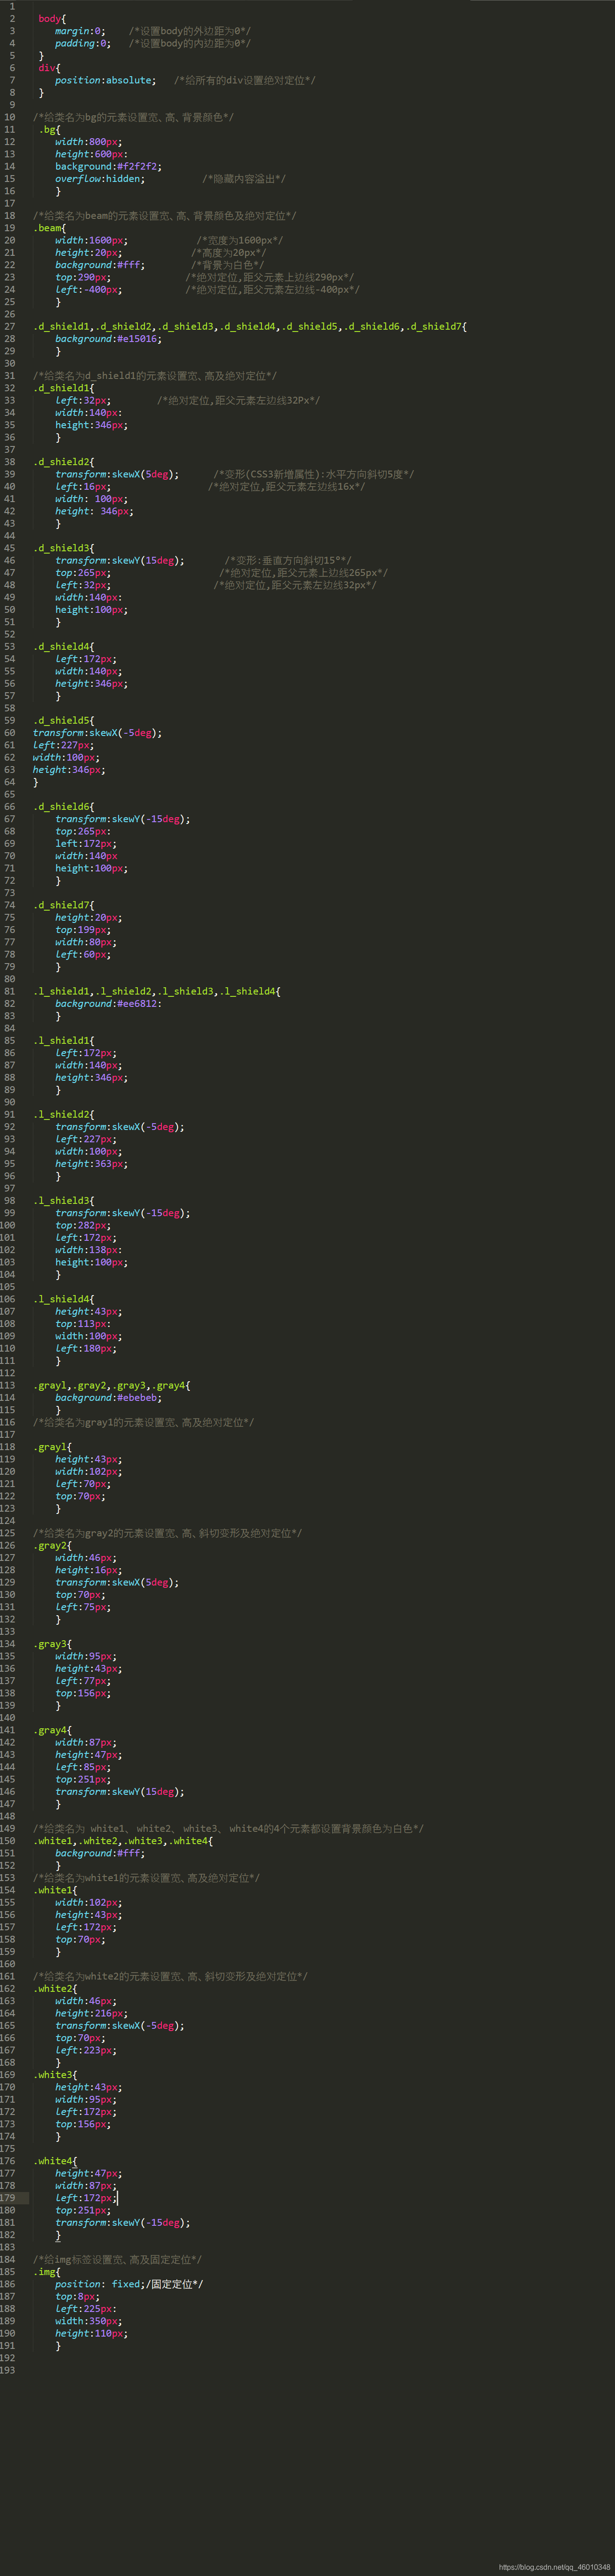This screenshot has width=615, height=2576.
Task: Click the '.beam{' selector line
Action: tap(50, 228)
